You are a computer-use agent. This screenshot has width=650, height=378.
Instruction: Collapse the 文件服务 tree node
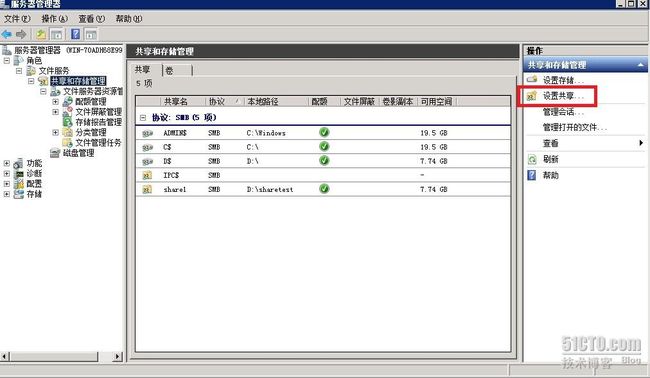tap(19, 71)
